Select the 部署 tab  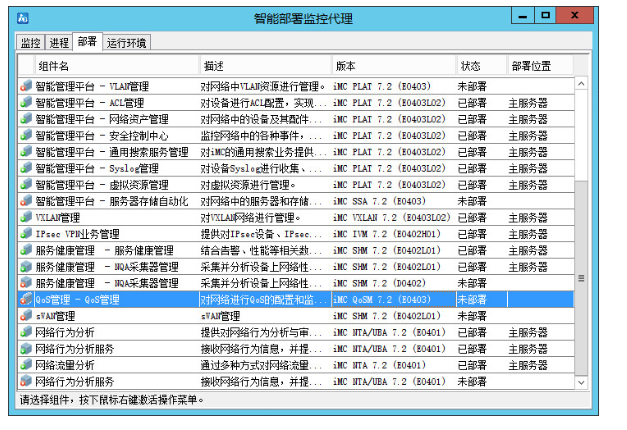pyautogui.click(x=88, y=41)
